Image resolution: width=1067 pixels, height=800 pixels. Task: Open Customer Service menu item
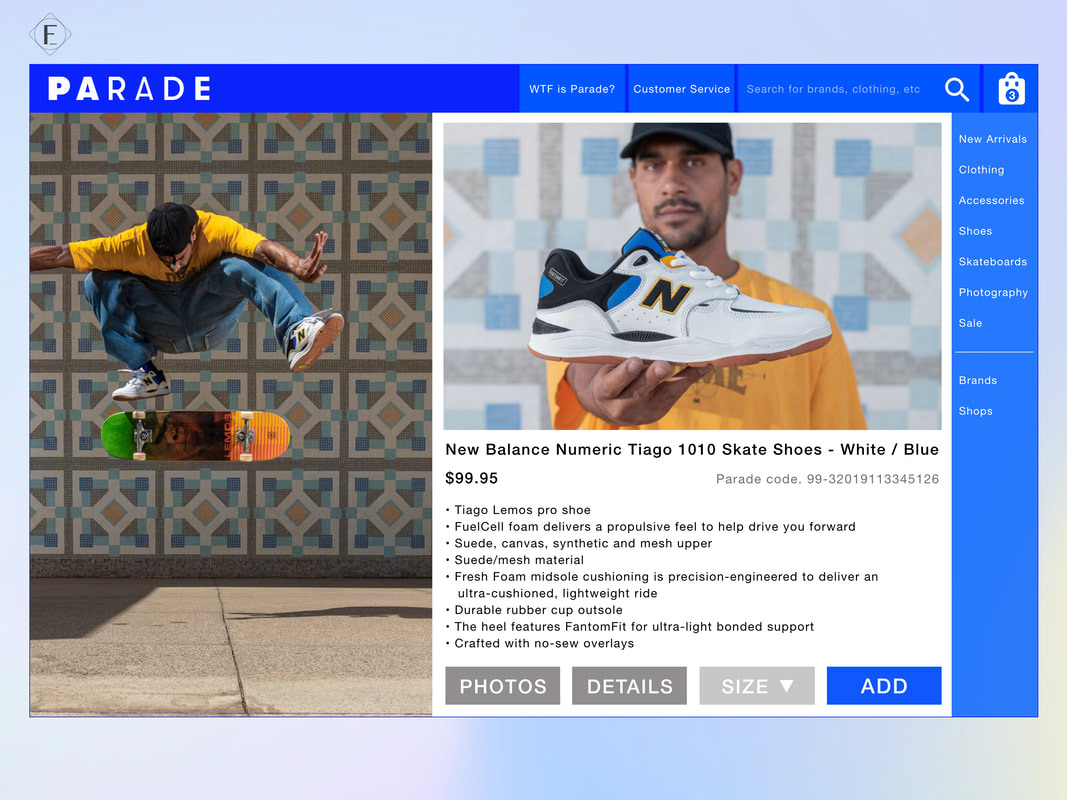(x=681, y=89)
